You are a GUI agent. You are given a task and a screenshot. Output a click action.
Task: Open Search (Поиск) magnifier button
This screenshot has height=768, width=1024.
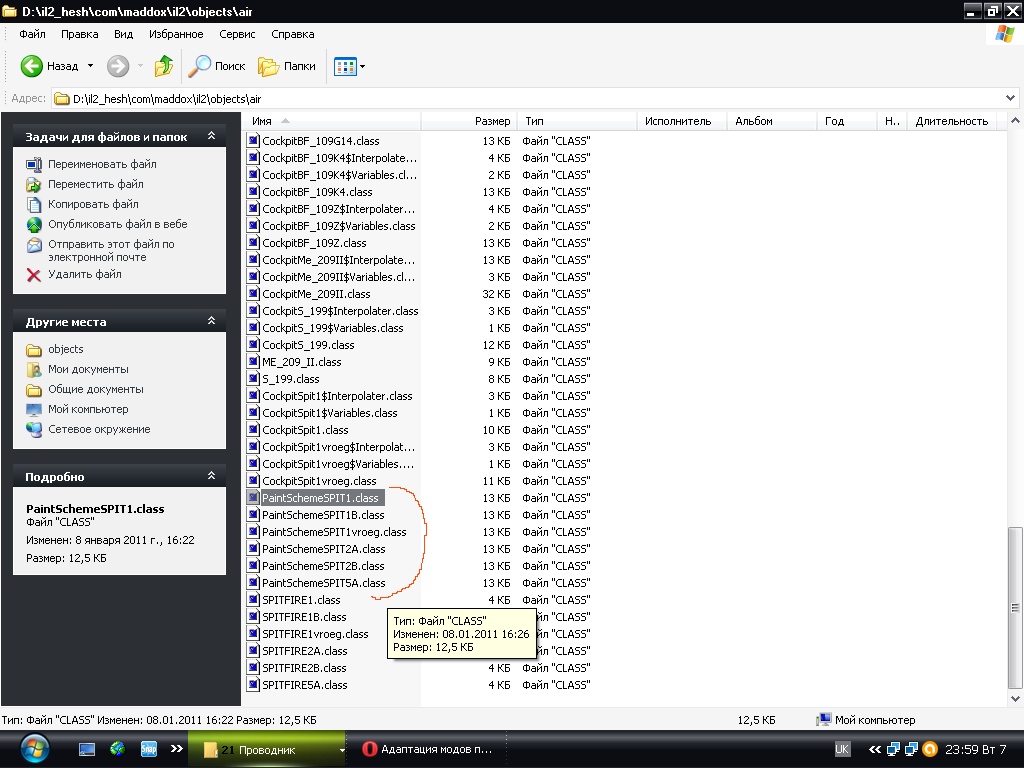coord(217,66)
